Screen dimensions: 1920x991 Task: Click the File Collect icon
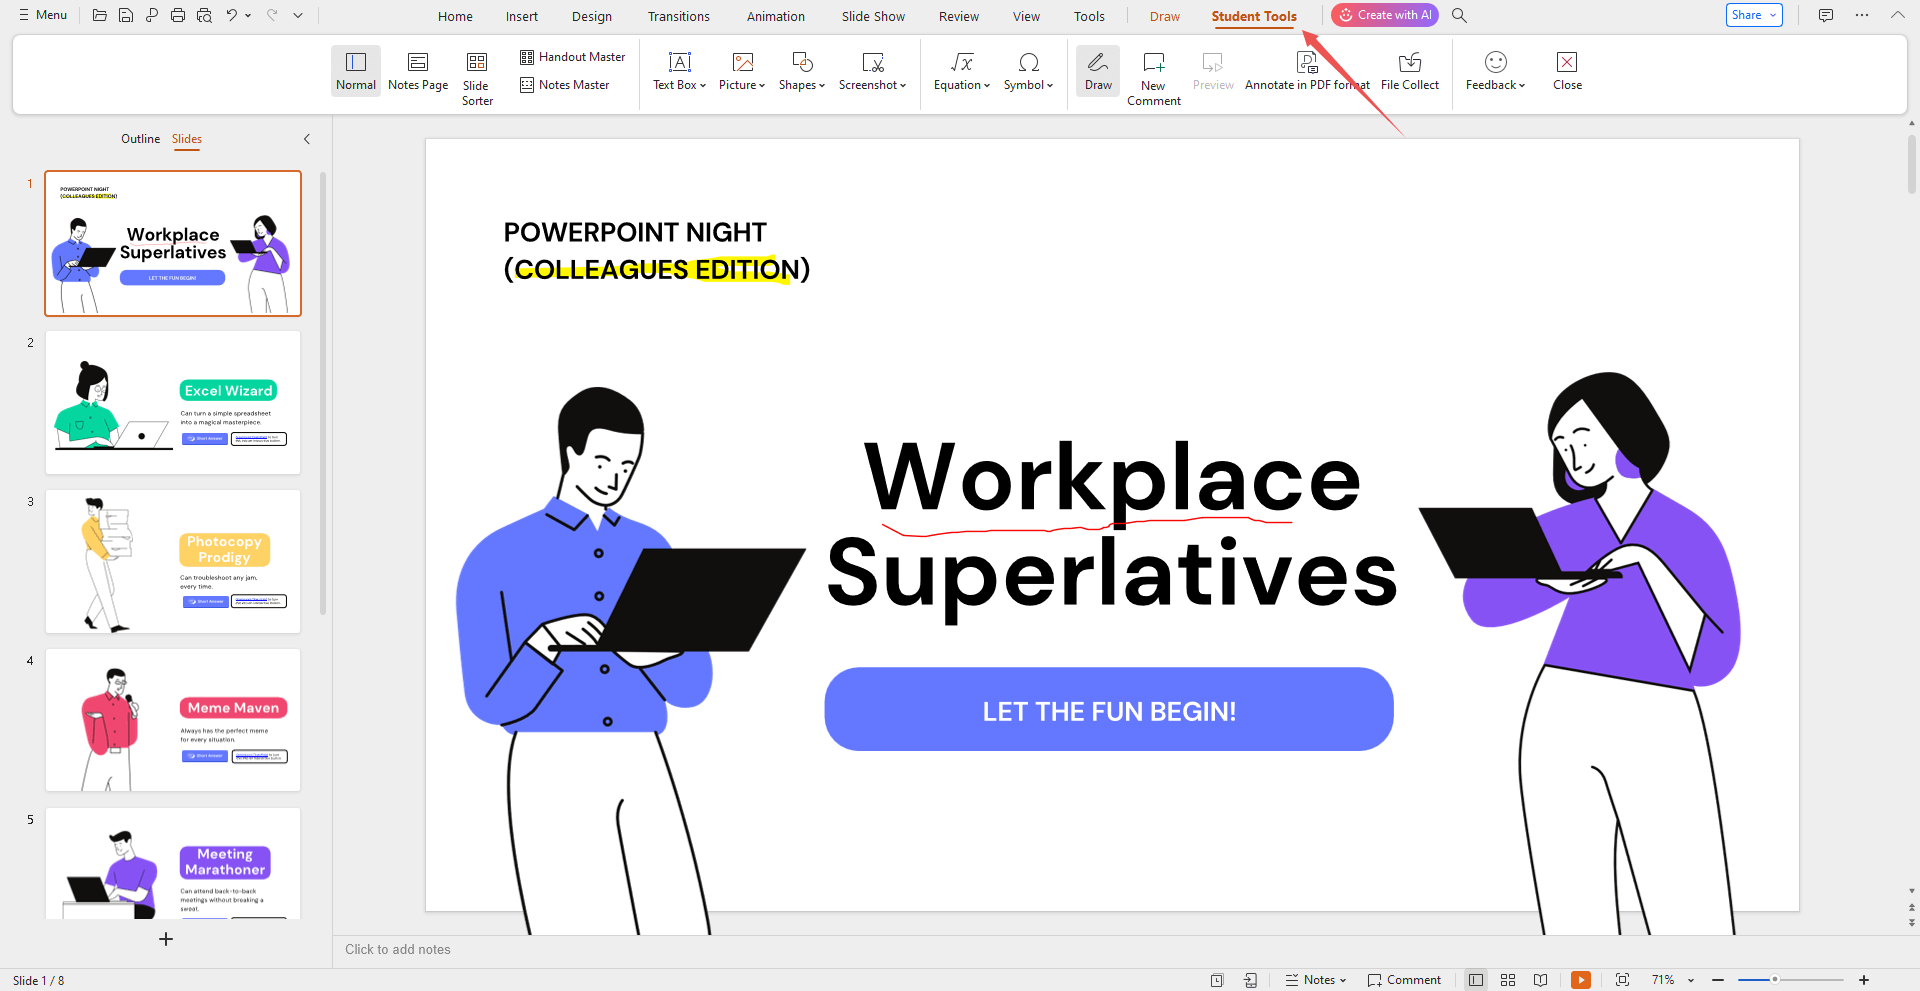click(x=1409, y=71)
